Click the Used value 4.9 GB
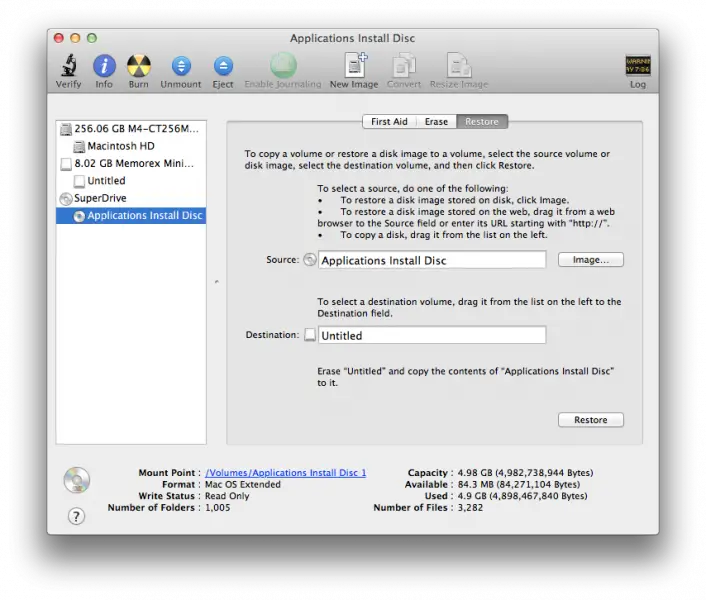 click(x=522, y=496)
